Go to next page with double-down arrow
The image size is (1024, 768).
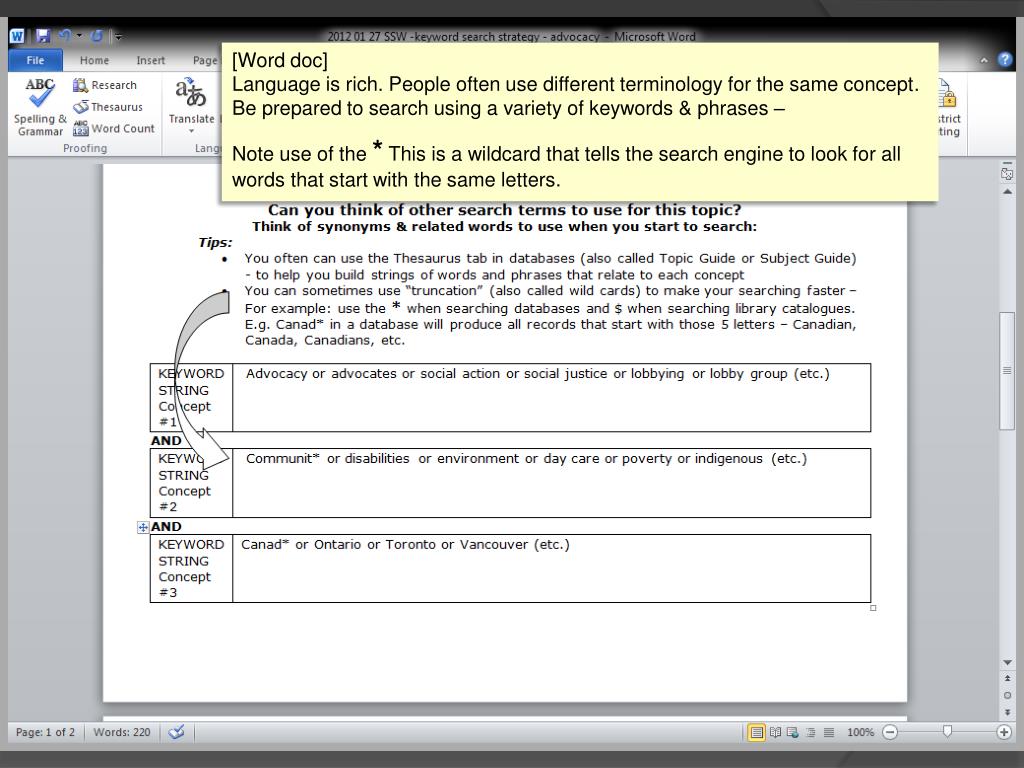(1007, 712)
